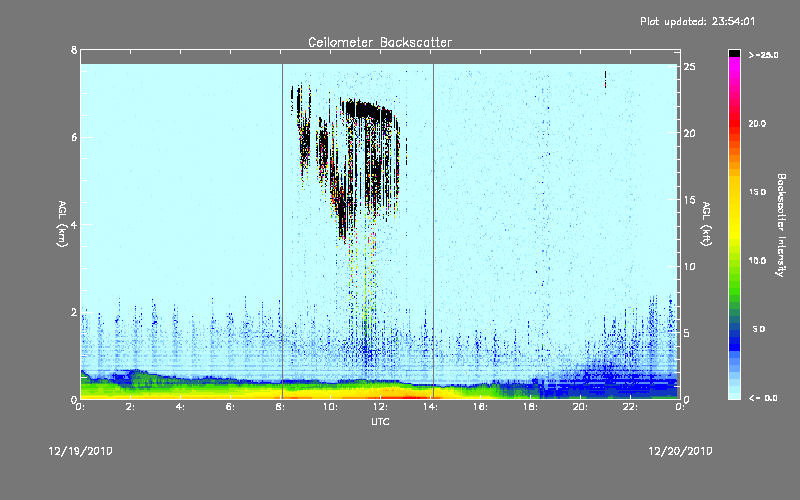Click the "Ceilometer Backscatter" plot title
The image size is (800, 500).
380,42
